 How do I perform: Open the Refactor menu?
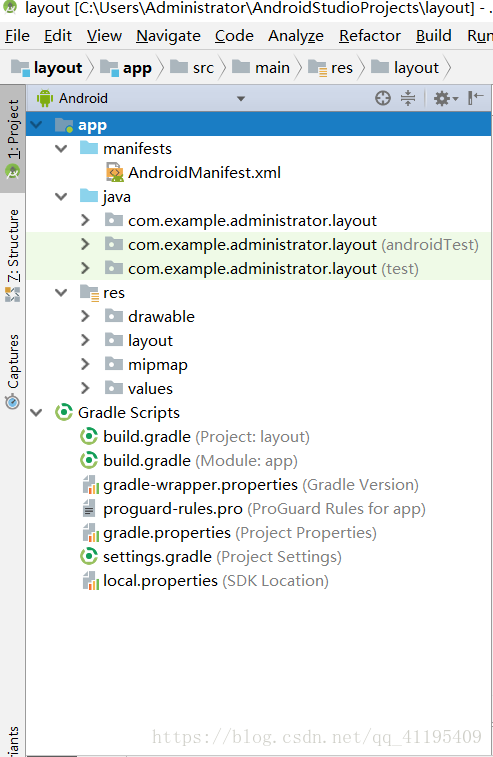(370, 36)
